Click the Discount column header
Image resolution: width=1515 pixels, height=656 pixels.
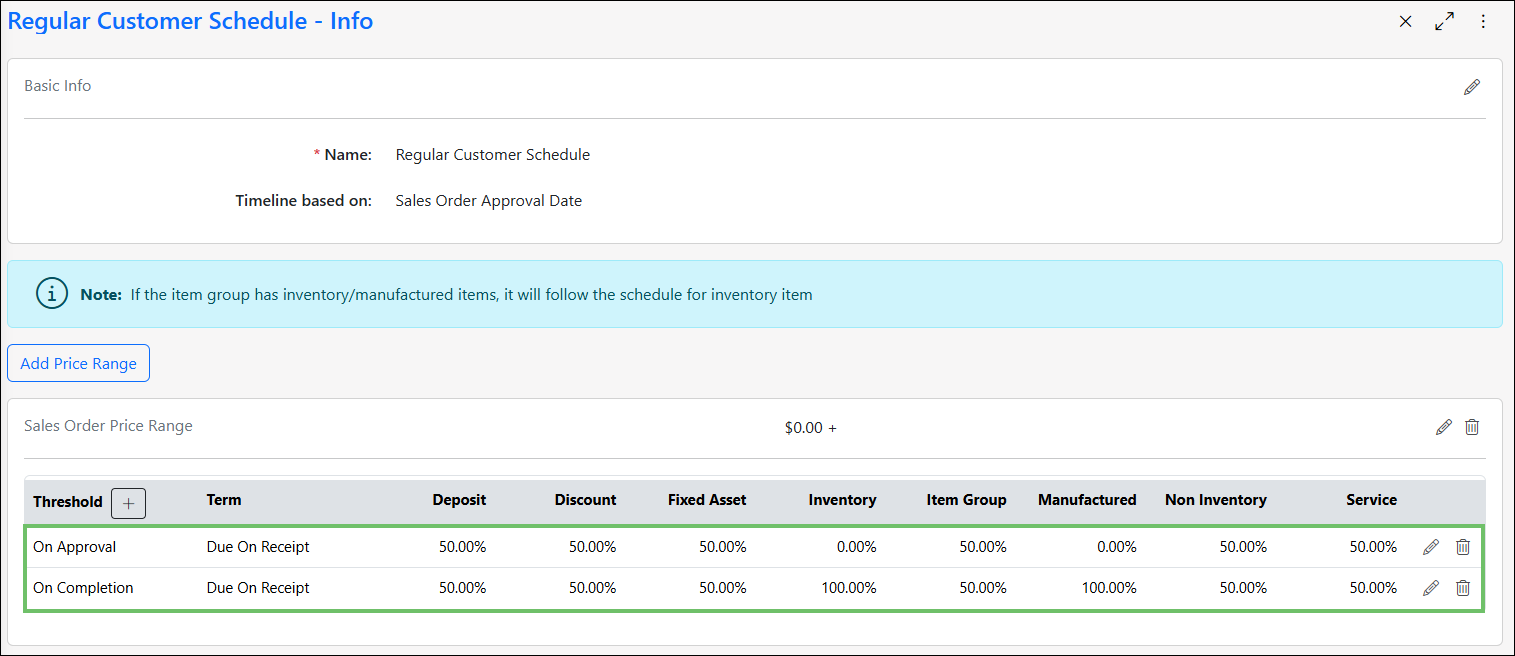pyautogui.click(x=585, y=500)
